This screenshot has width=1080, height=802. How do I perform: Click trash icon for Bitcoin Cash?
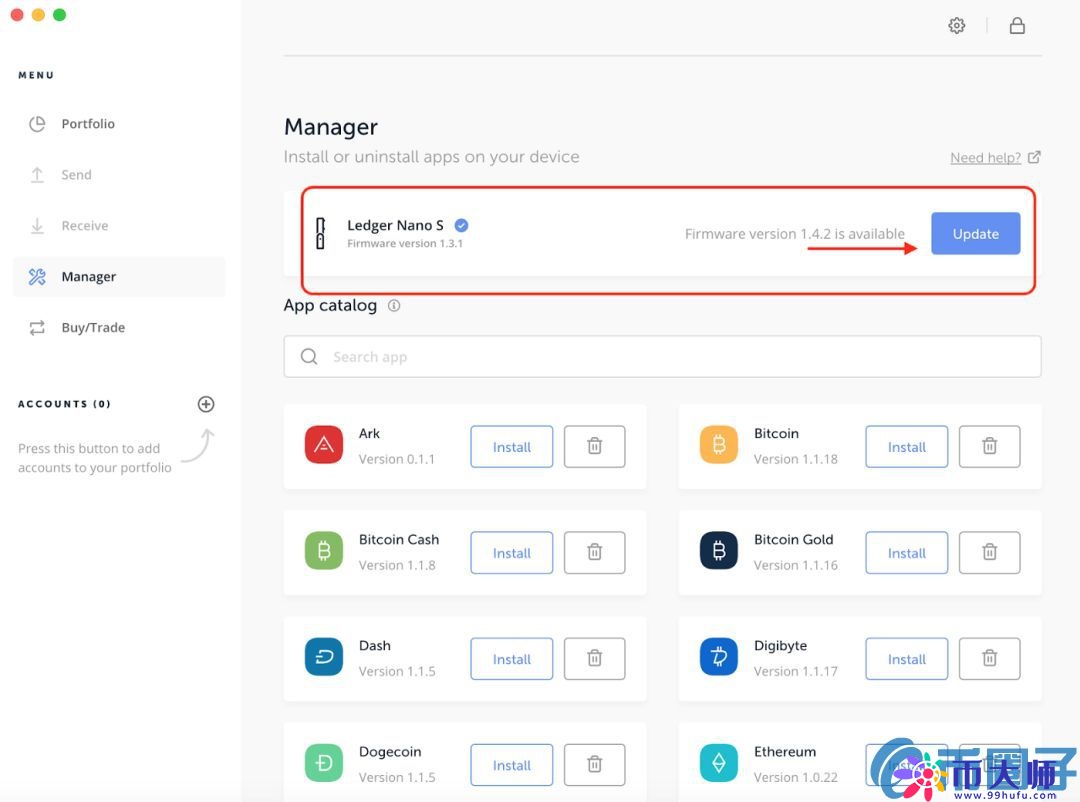tap(594, 553)
